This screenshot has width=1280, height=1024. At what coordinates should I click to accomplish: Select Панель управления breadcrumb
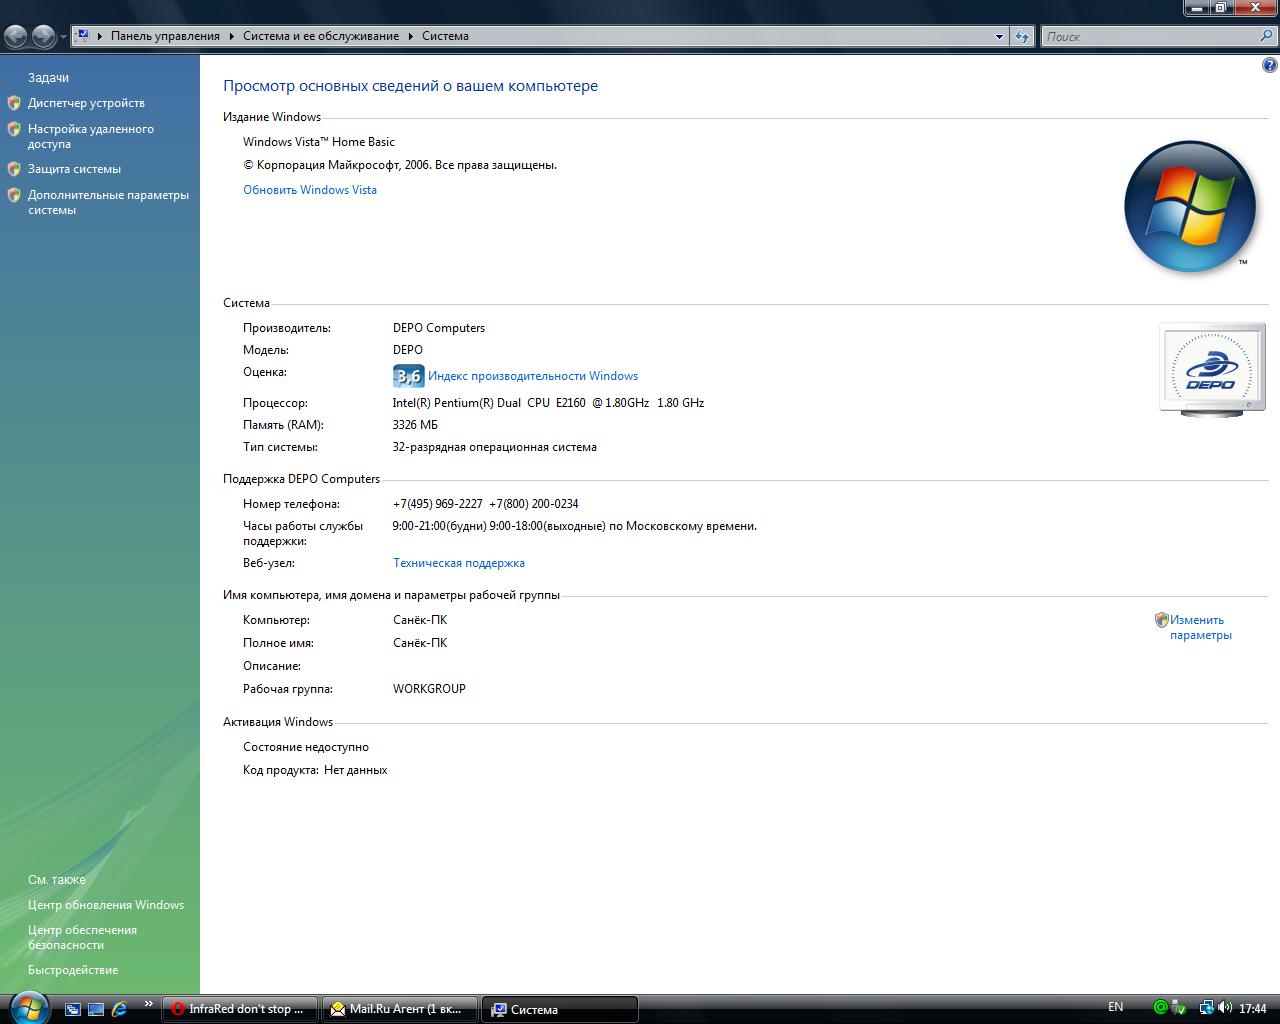tap(165, 36)
